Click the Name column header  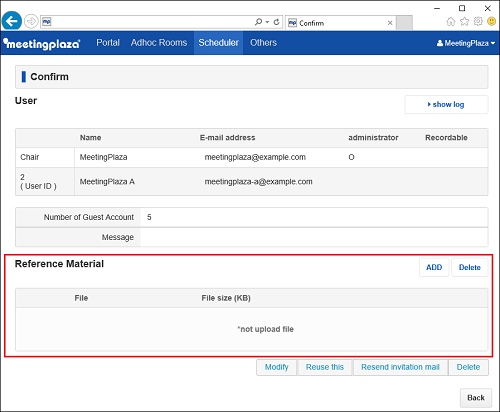(x=90, y=138)
